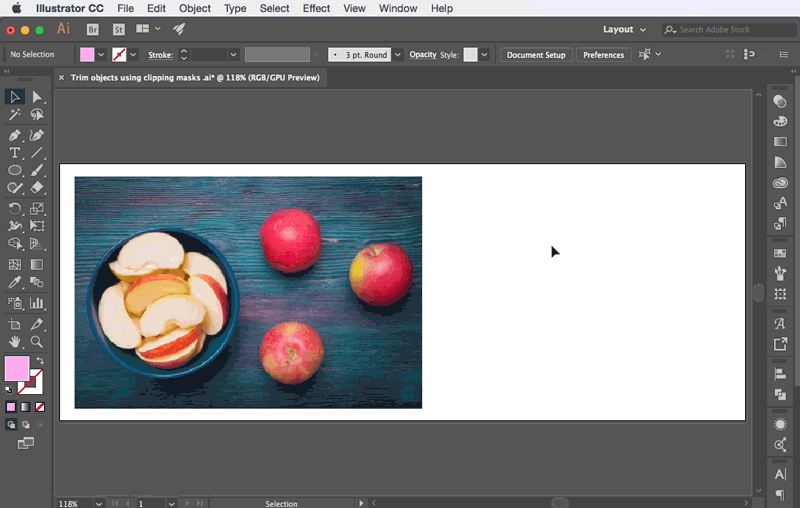Screen dimensions: 800x508
Task: Open the Preferences button
Action: tap(603, 55)
